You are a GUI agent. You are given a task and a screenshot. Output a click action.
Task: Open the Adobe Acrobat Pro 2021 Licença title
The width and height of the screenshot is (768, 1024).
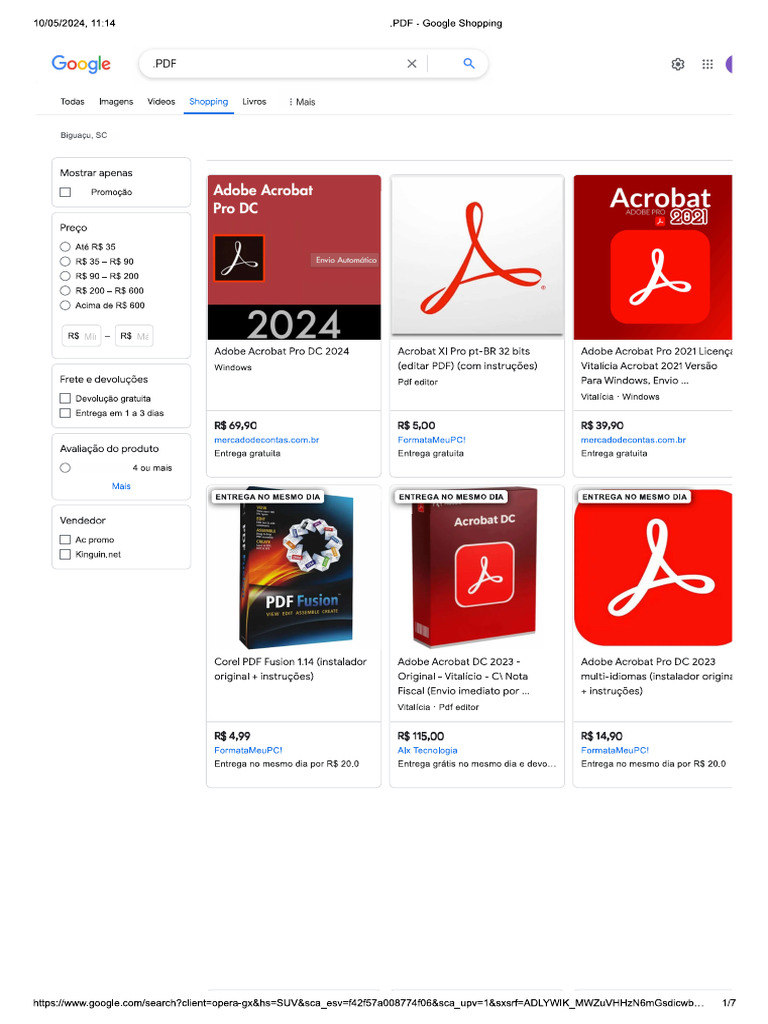click(656, 366)
